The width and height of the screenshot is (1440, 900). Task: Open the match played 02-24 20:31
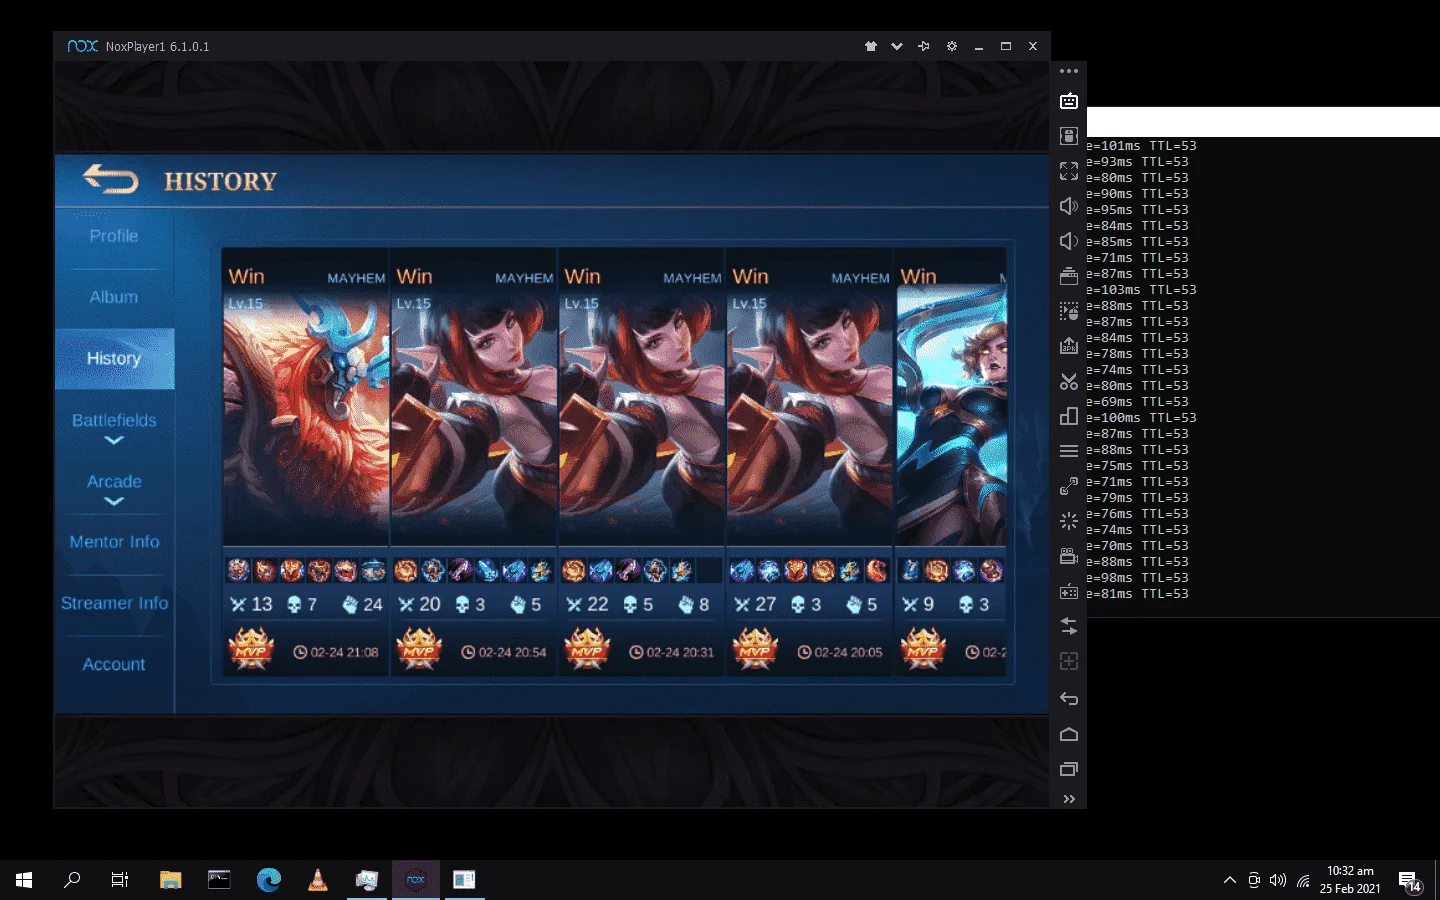642,462
